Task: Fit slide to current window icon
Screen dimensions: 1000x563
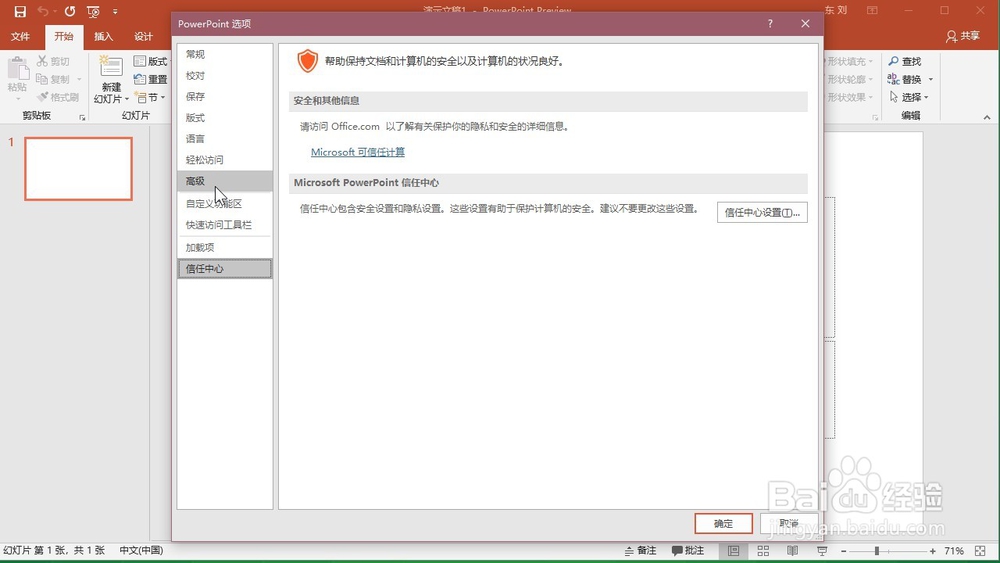Action: (980, 550)
